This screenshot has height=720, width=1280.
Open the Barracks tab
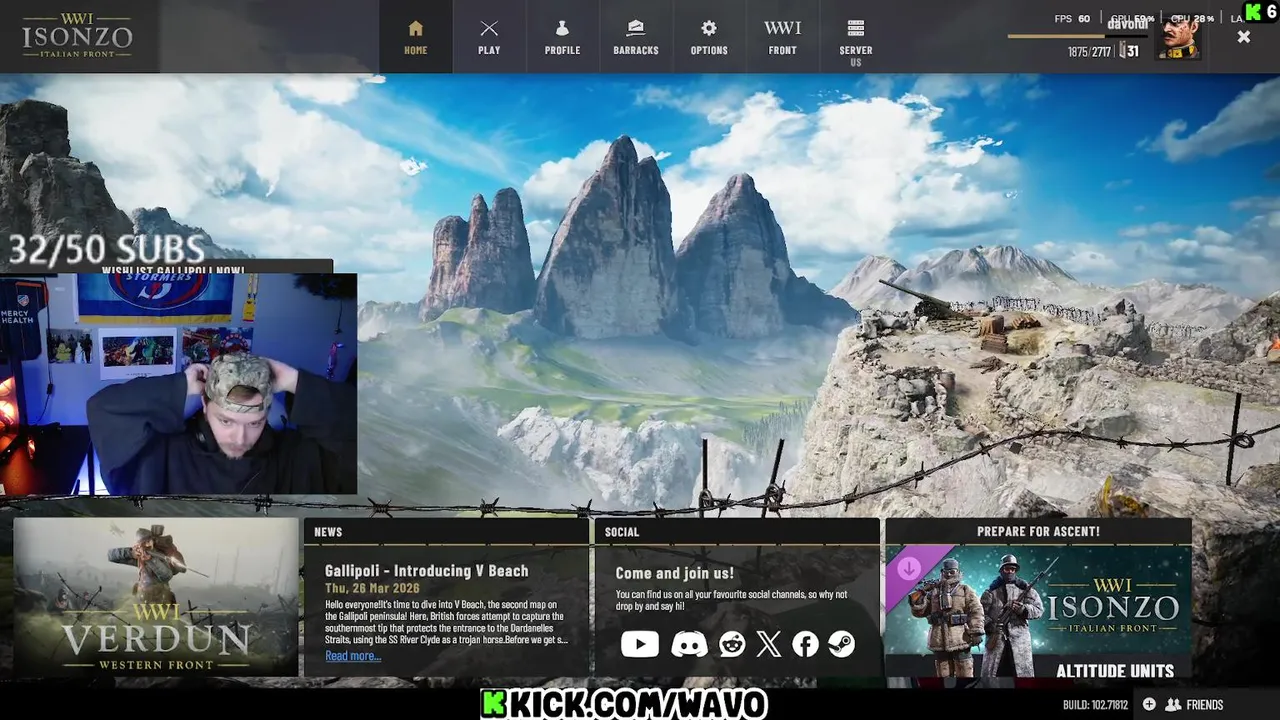[636, 37]
